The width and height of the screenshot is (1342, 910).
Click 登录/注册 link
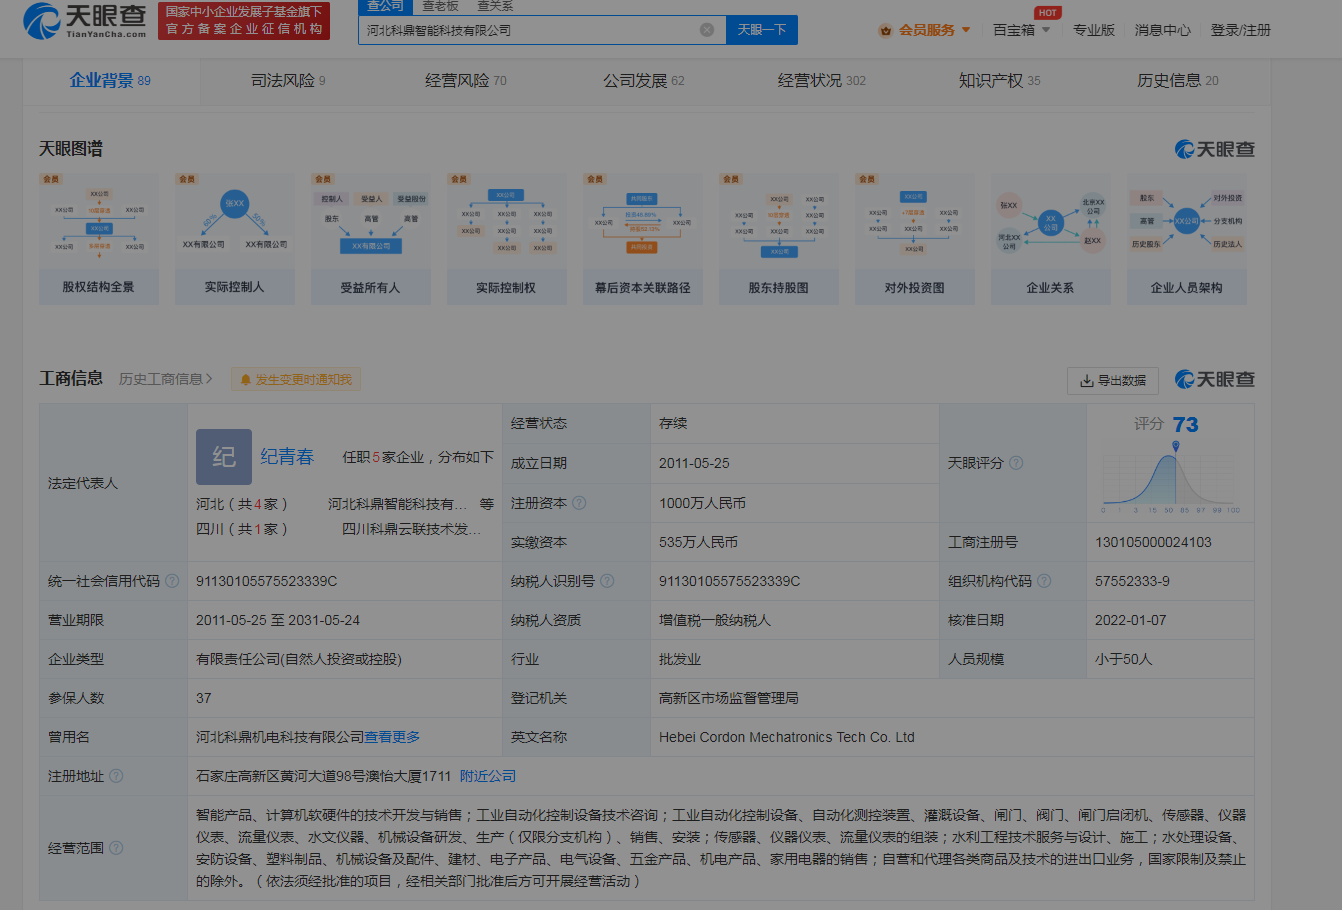click(1240, 30)
